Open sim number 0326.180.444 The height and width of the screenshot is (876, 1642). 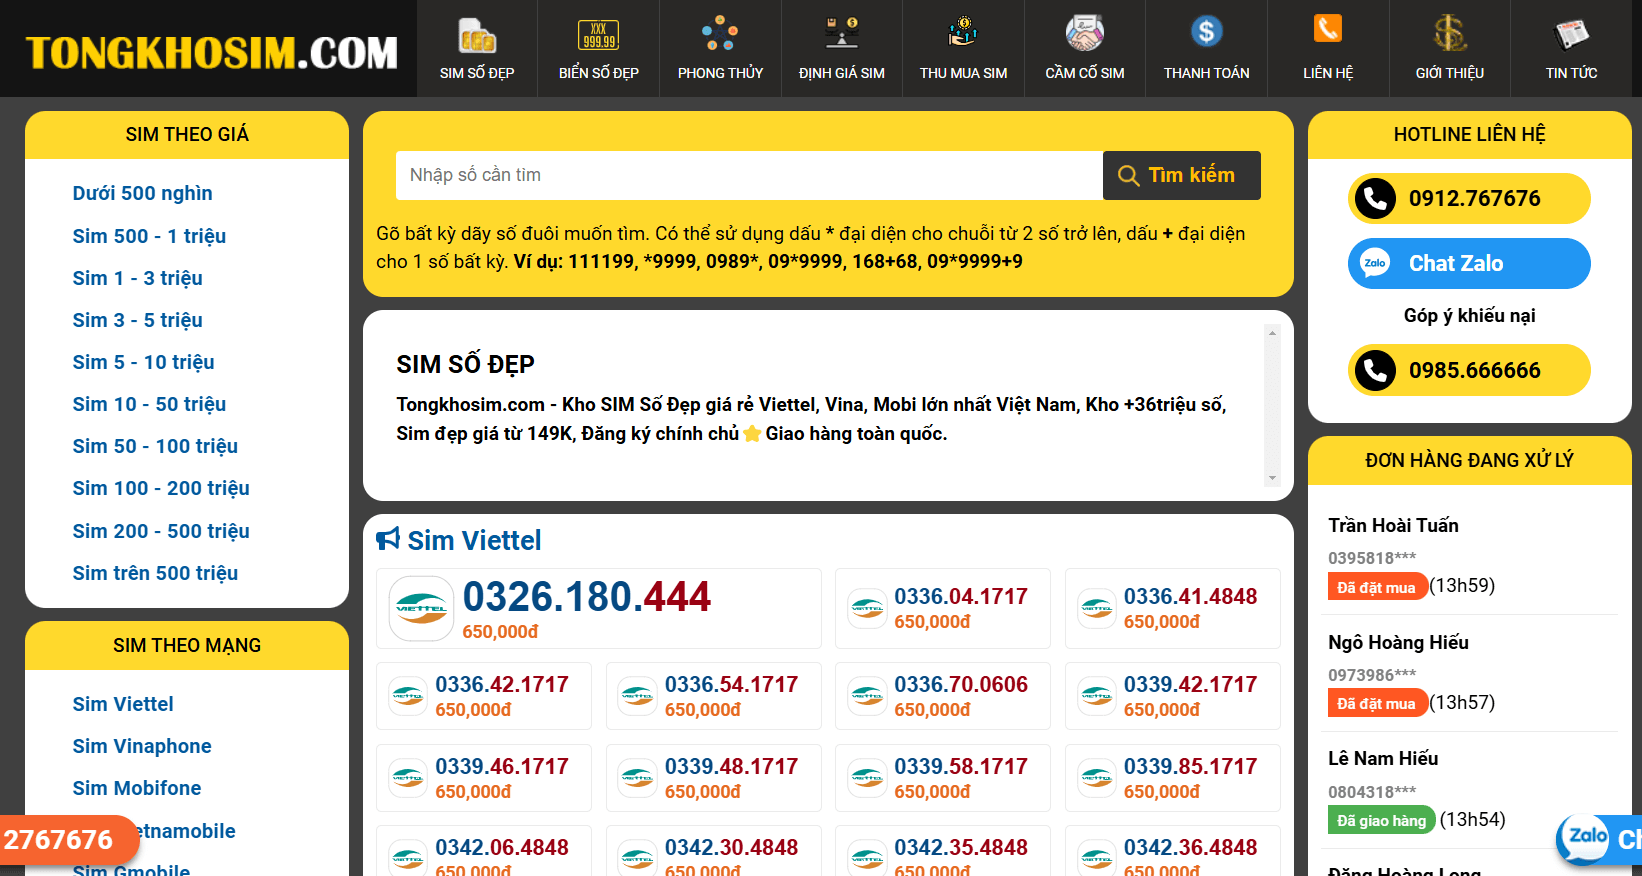pyautogui.click(x=586, y=597)
